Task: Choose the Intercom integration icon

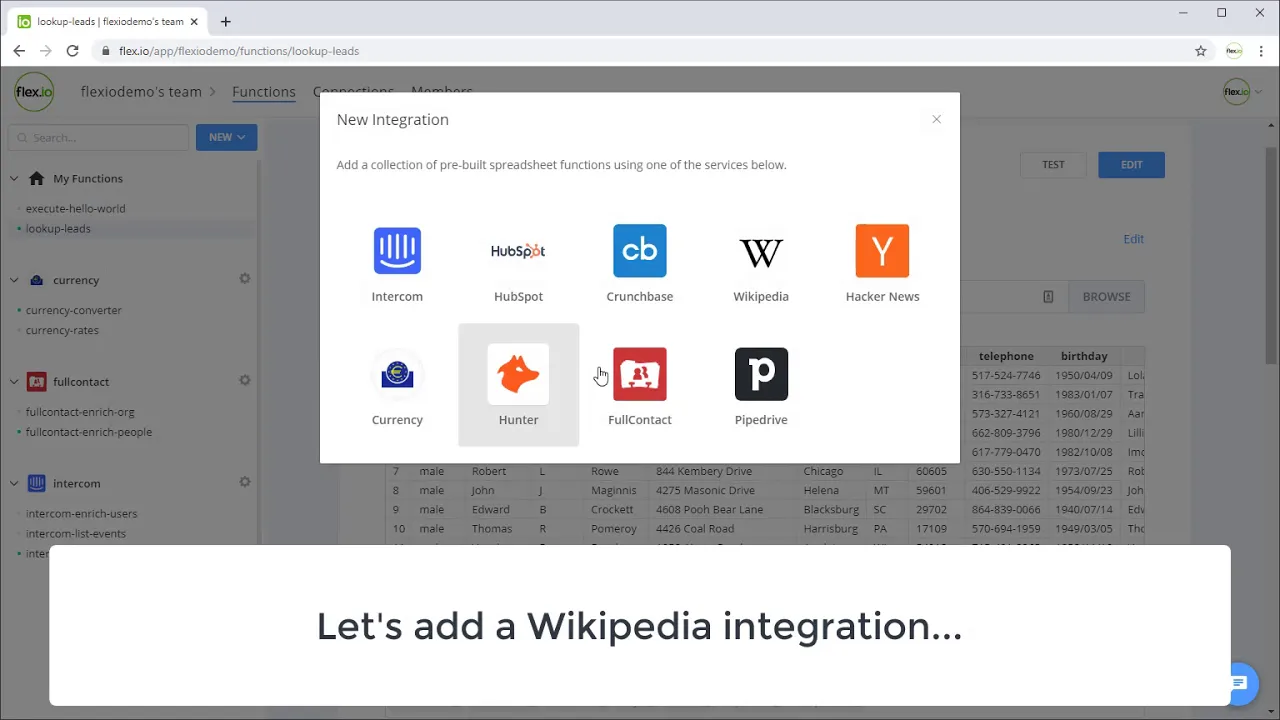Action: [x=397, y=250]
